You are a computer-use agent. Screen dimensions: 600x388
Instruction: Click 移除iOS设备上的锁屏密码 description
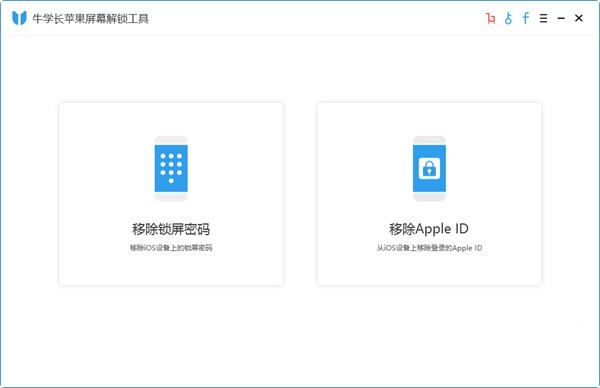171,248
